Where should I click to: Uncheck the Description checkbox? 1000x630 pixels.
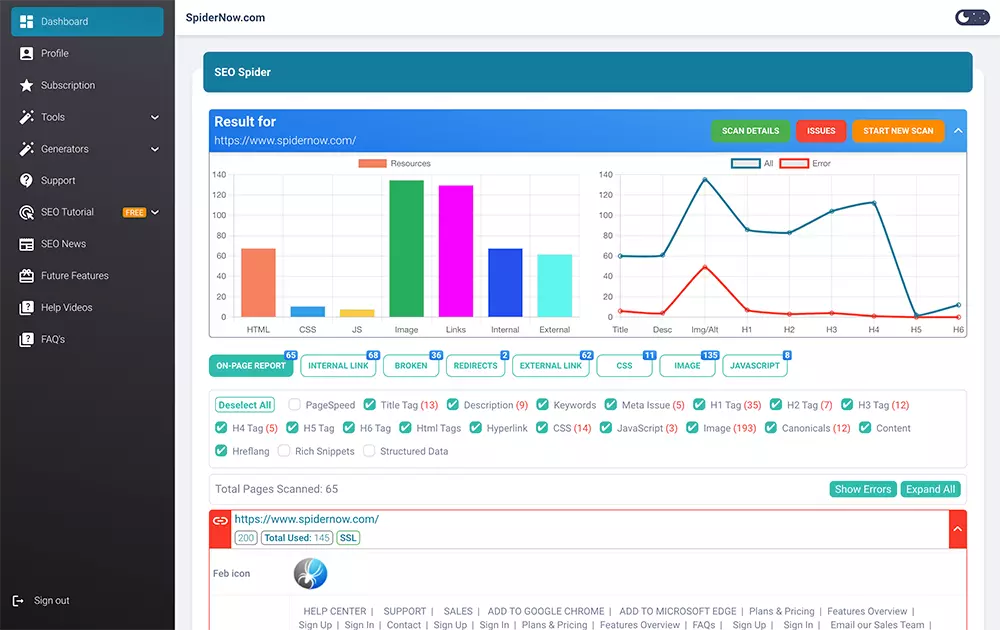453,404
